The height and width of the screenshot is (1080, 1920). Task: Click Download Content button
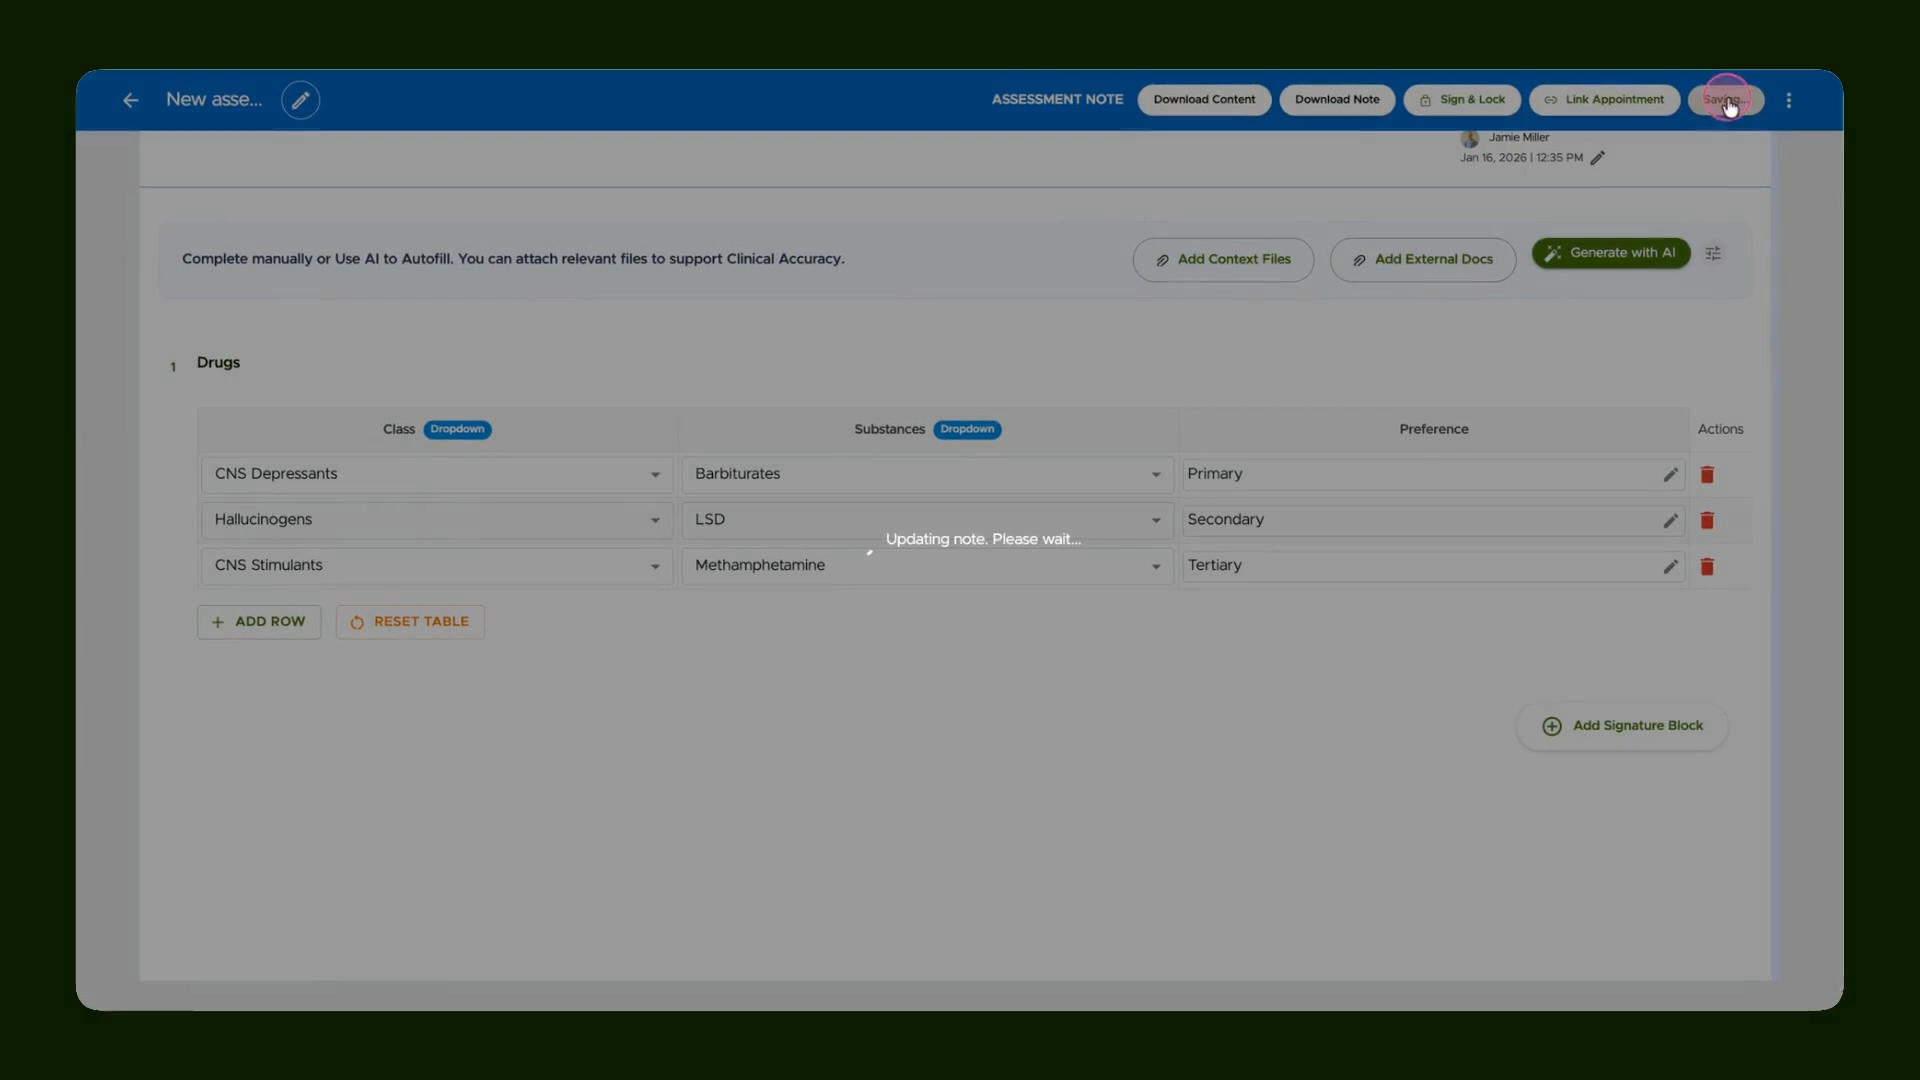click(1204, 100)
